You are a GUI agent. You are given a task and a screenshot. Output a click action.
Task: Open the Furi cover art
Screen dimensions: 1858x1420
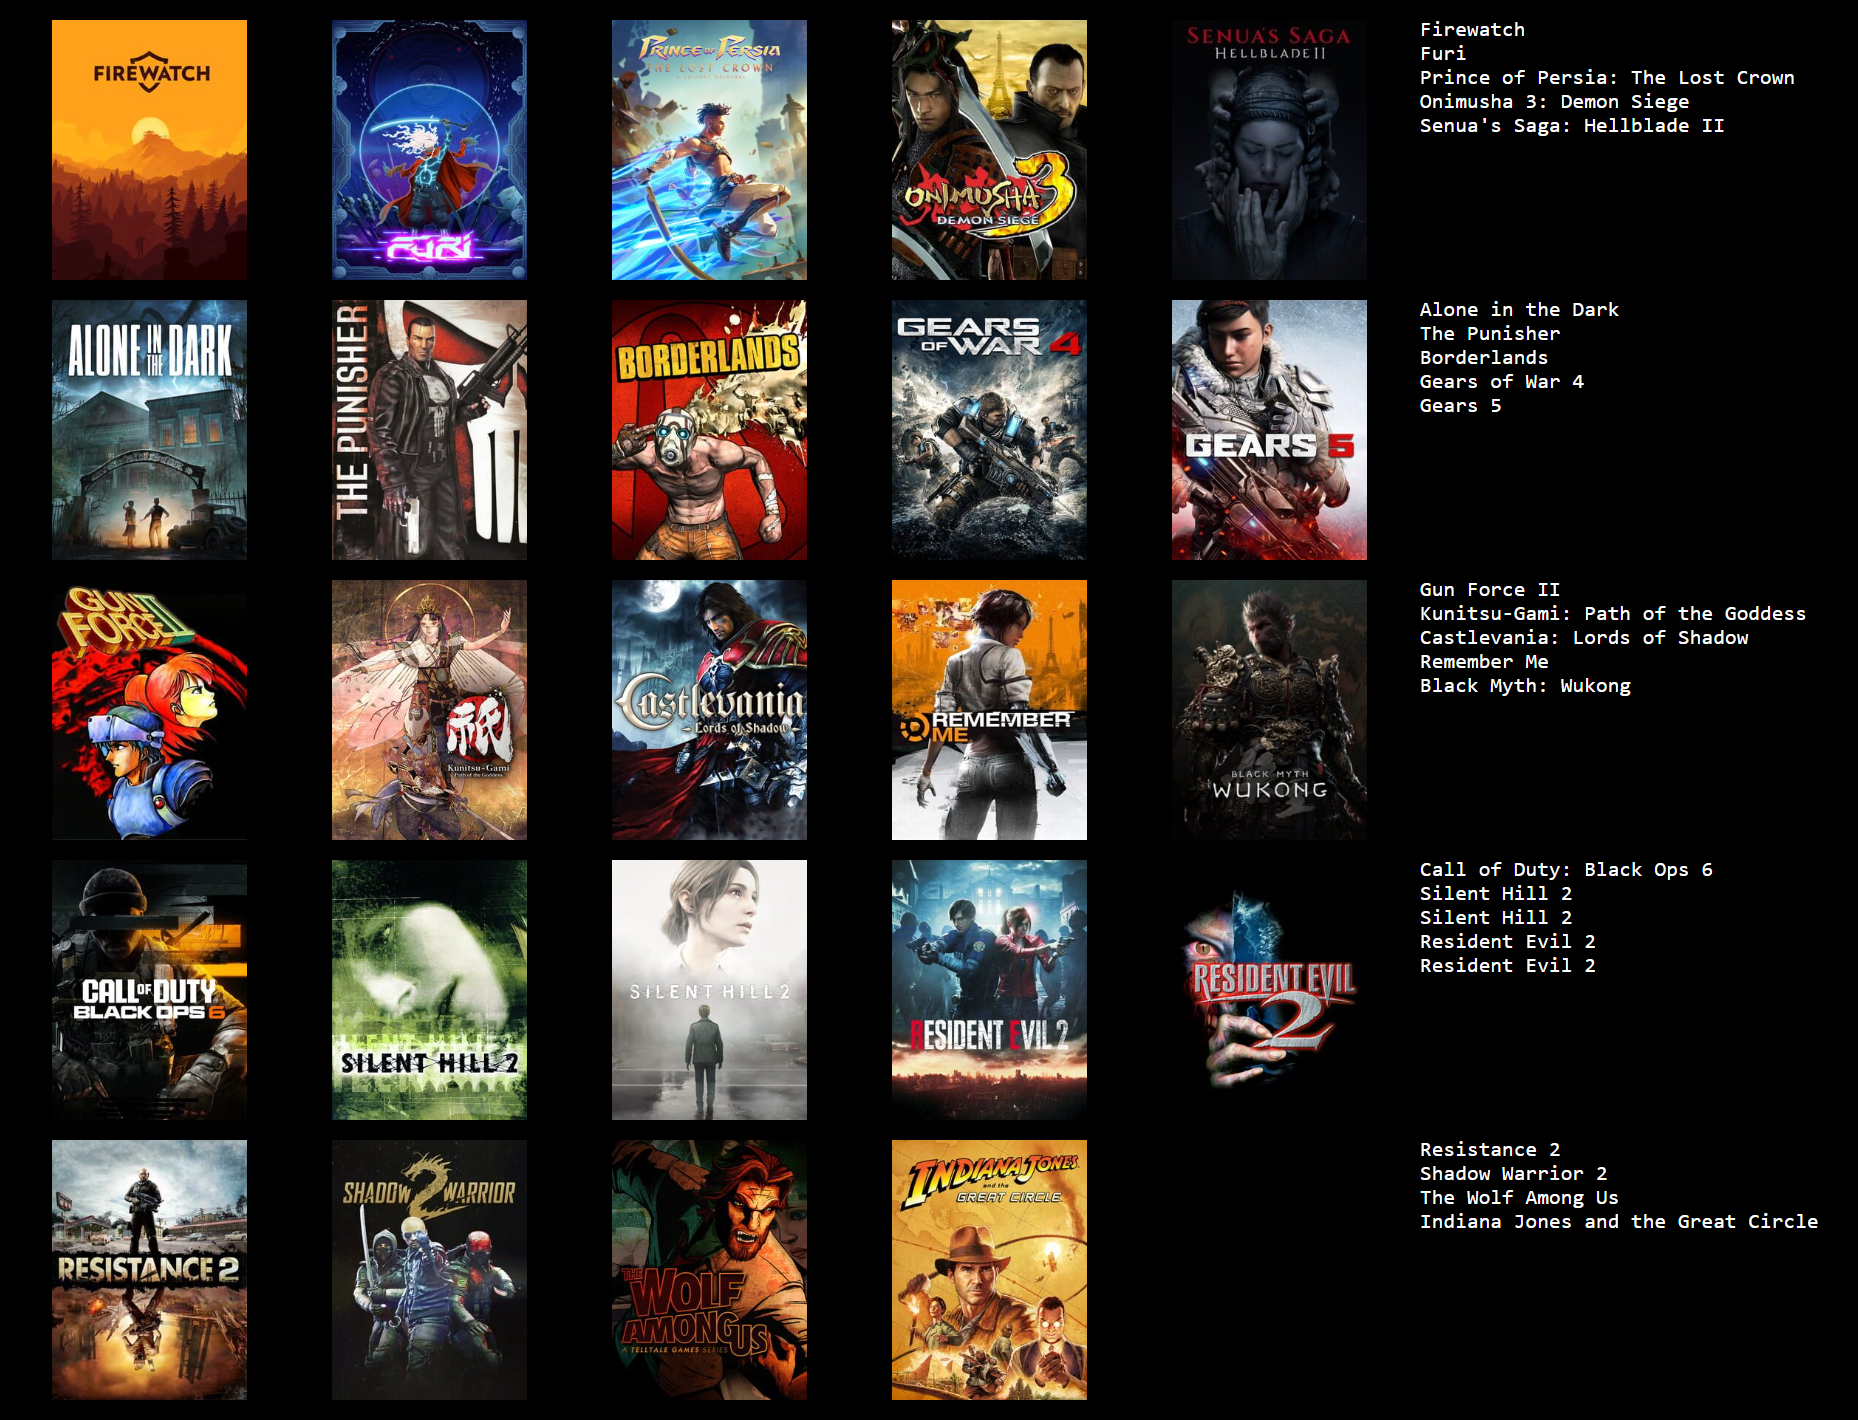tap(429, 150)
